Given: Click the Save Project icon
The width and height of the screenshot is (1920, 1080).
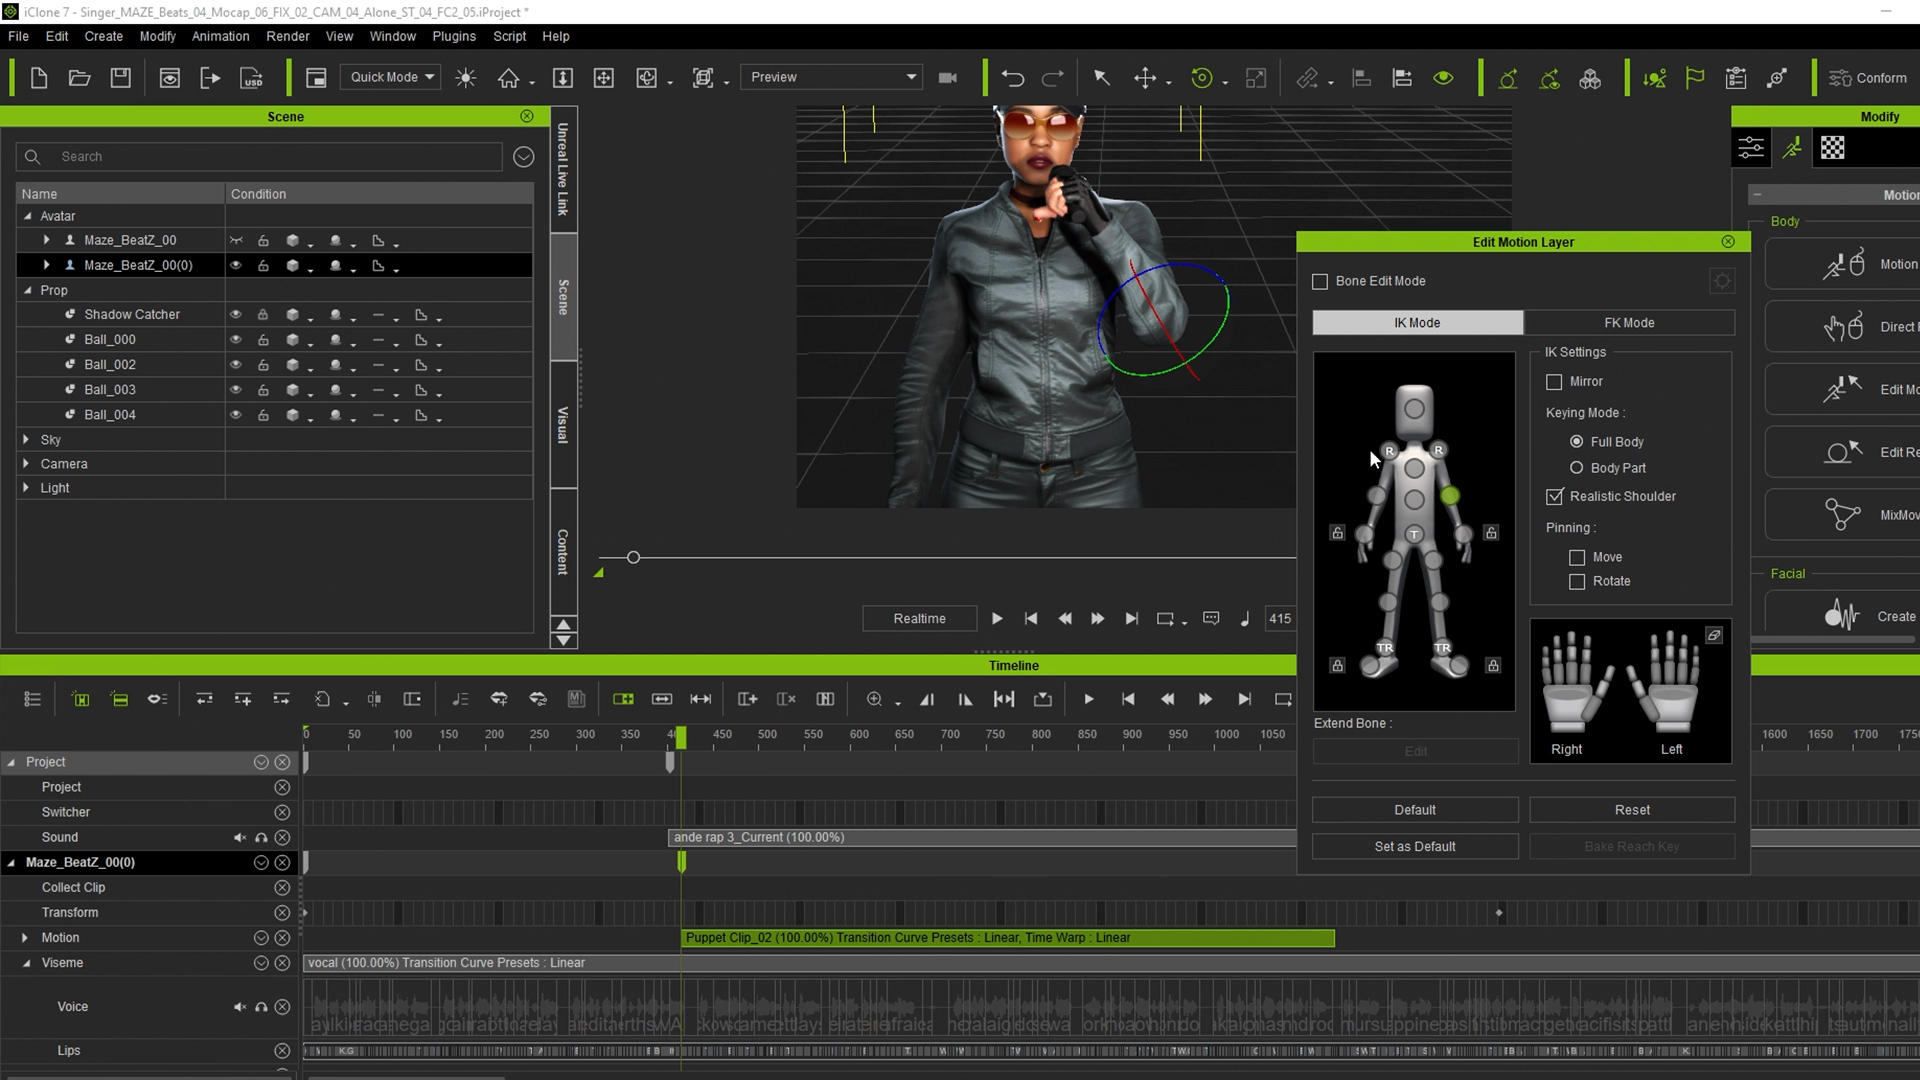Looking at the screenshot, I should 120,78.
